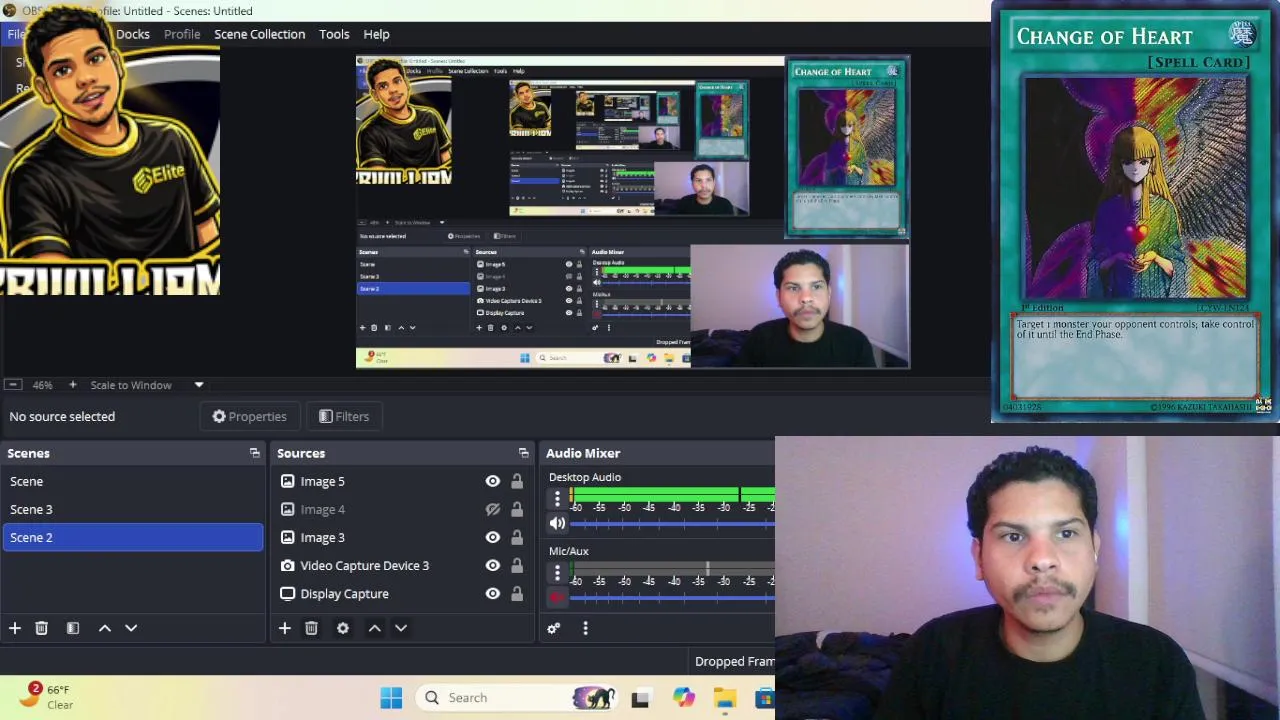Hide Image 3 source with eye icon
The width and height of the screenshot is (1280, 720).
click(x=492, y=537)
